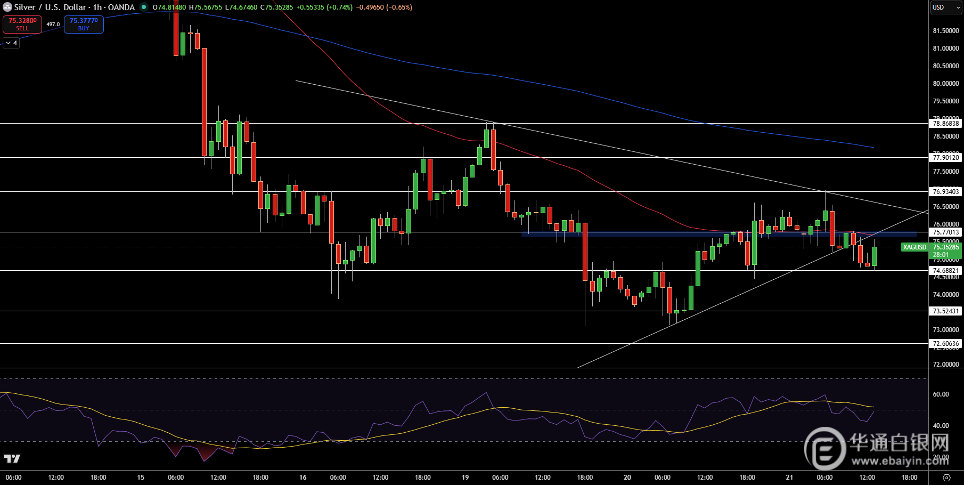Collapse the indicator legend chevron showing 4

click(10, 43)
